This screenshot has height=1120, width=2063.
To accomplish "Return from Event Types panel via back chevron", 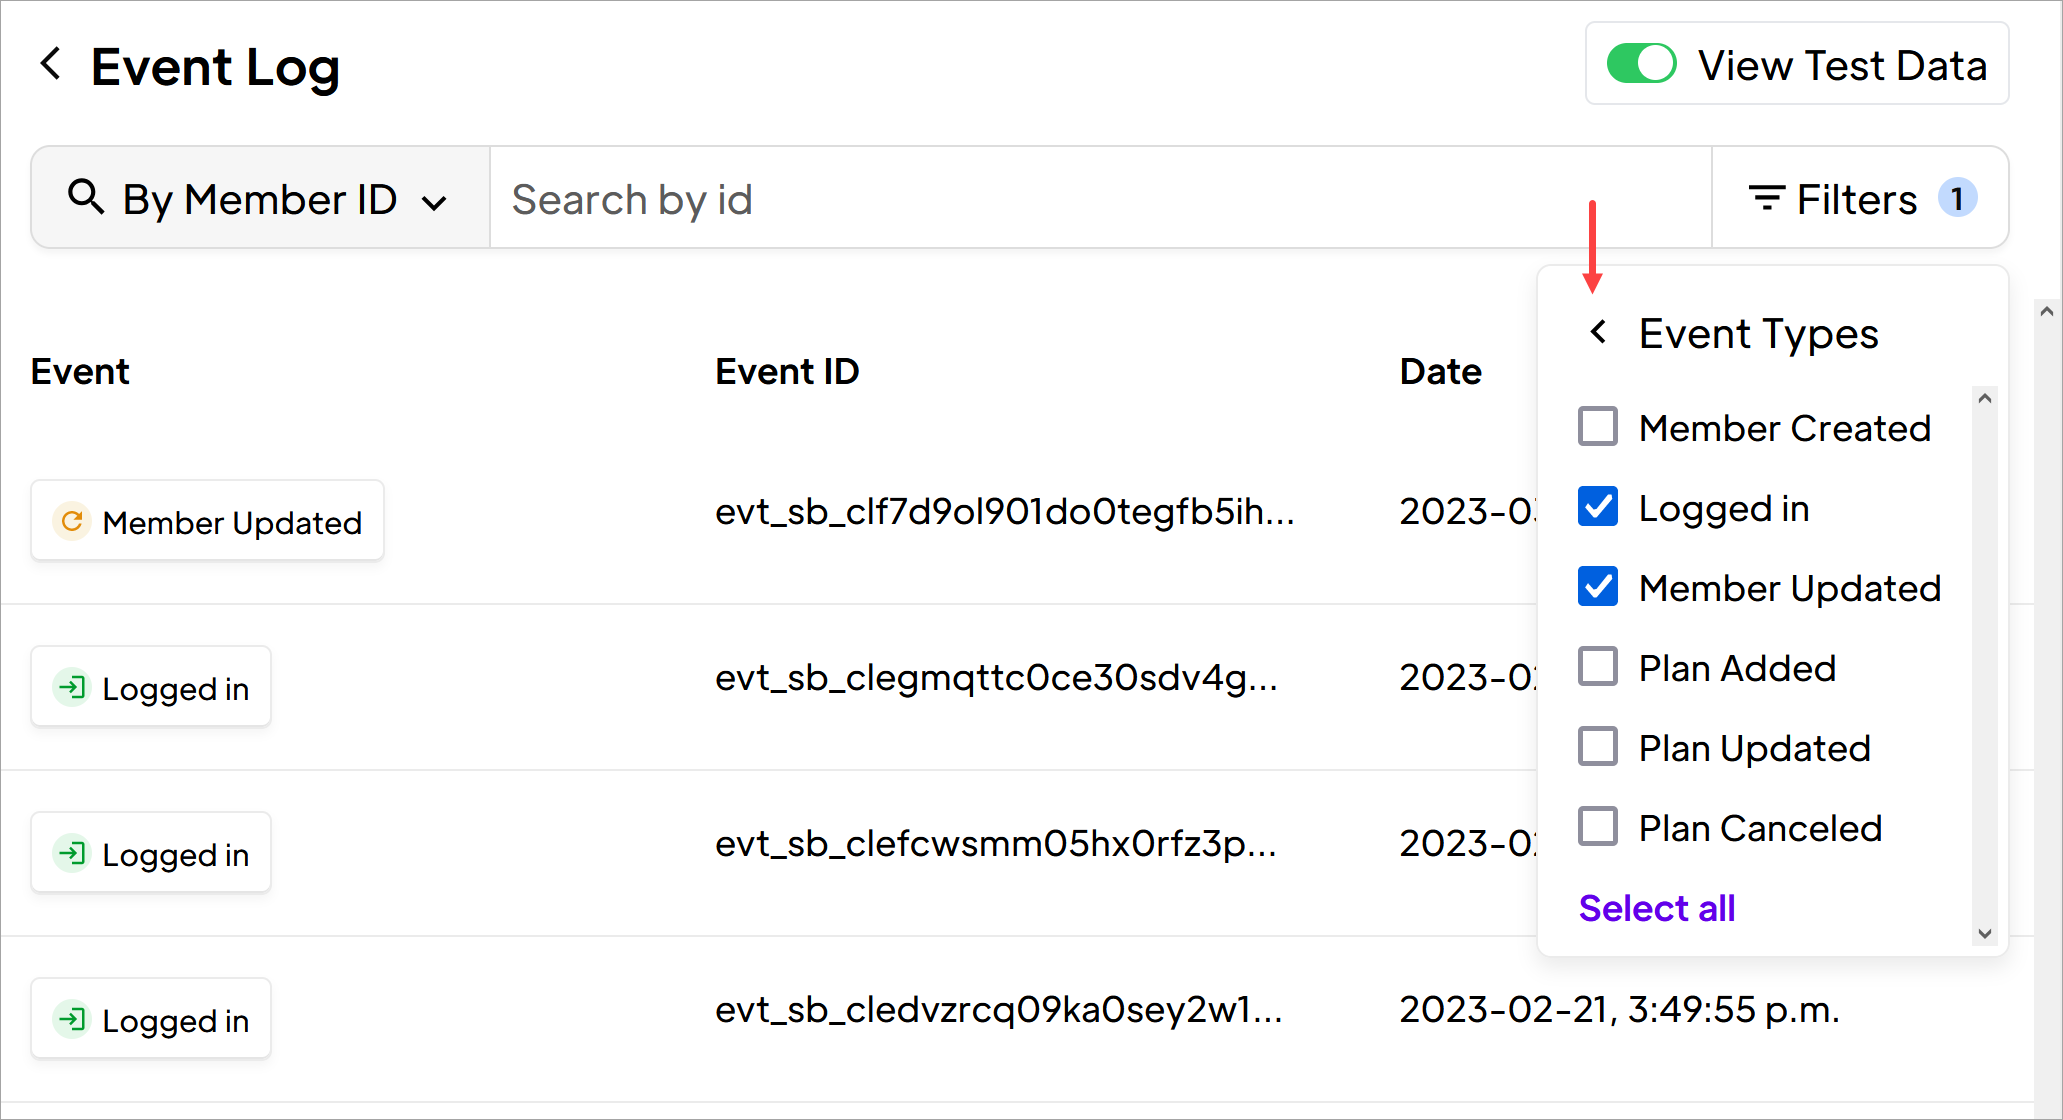I will (x=1599, y=331).
